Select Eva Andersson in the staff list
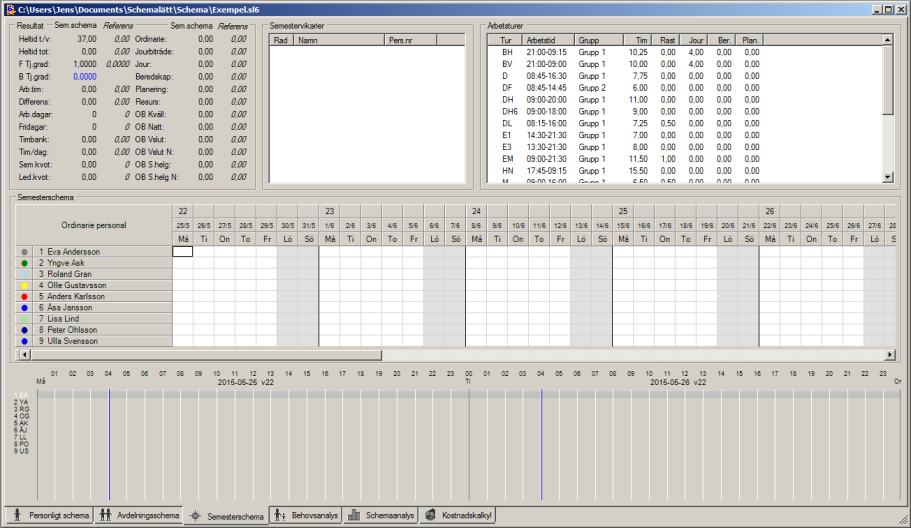Image resolution: width=911 pixels, height=528 pixels. click(x=102, y=252)
